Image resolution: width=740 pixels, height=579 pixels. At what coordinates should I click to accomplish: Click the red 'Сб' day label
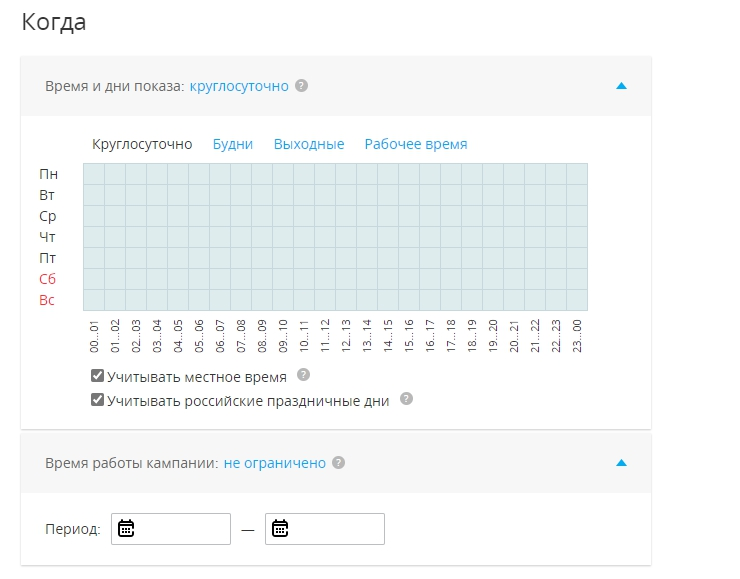(x=47, y=279)
